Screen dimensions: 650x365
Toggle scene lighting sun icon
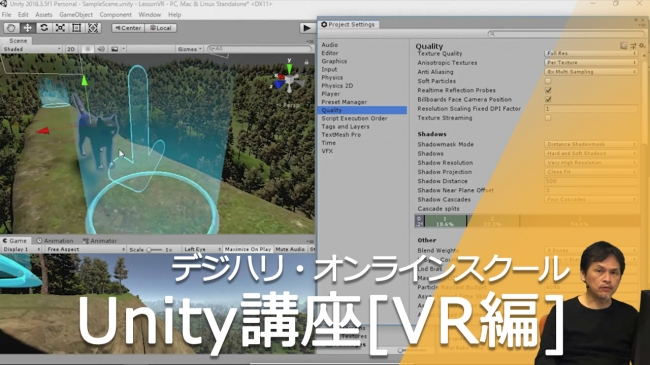[x=87, y=49]
